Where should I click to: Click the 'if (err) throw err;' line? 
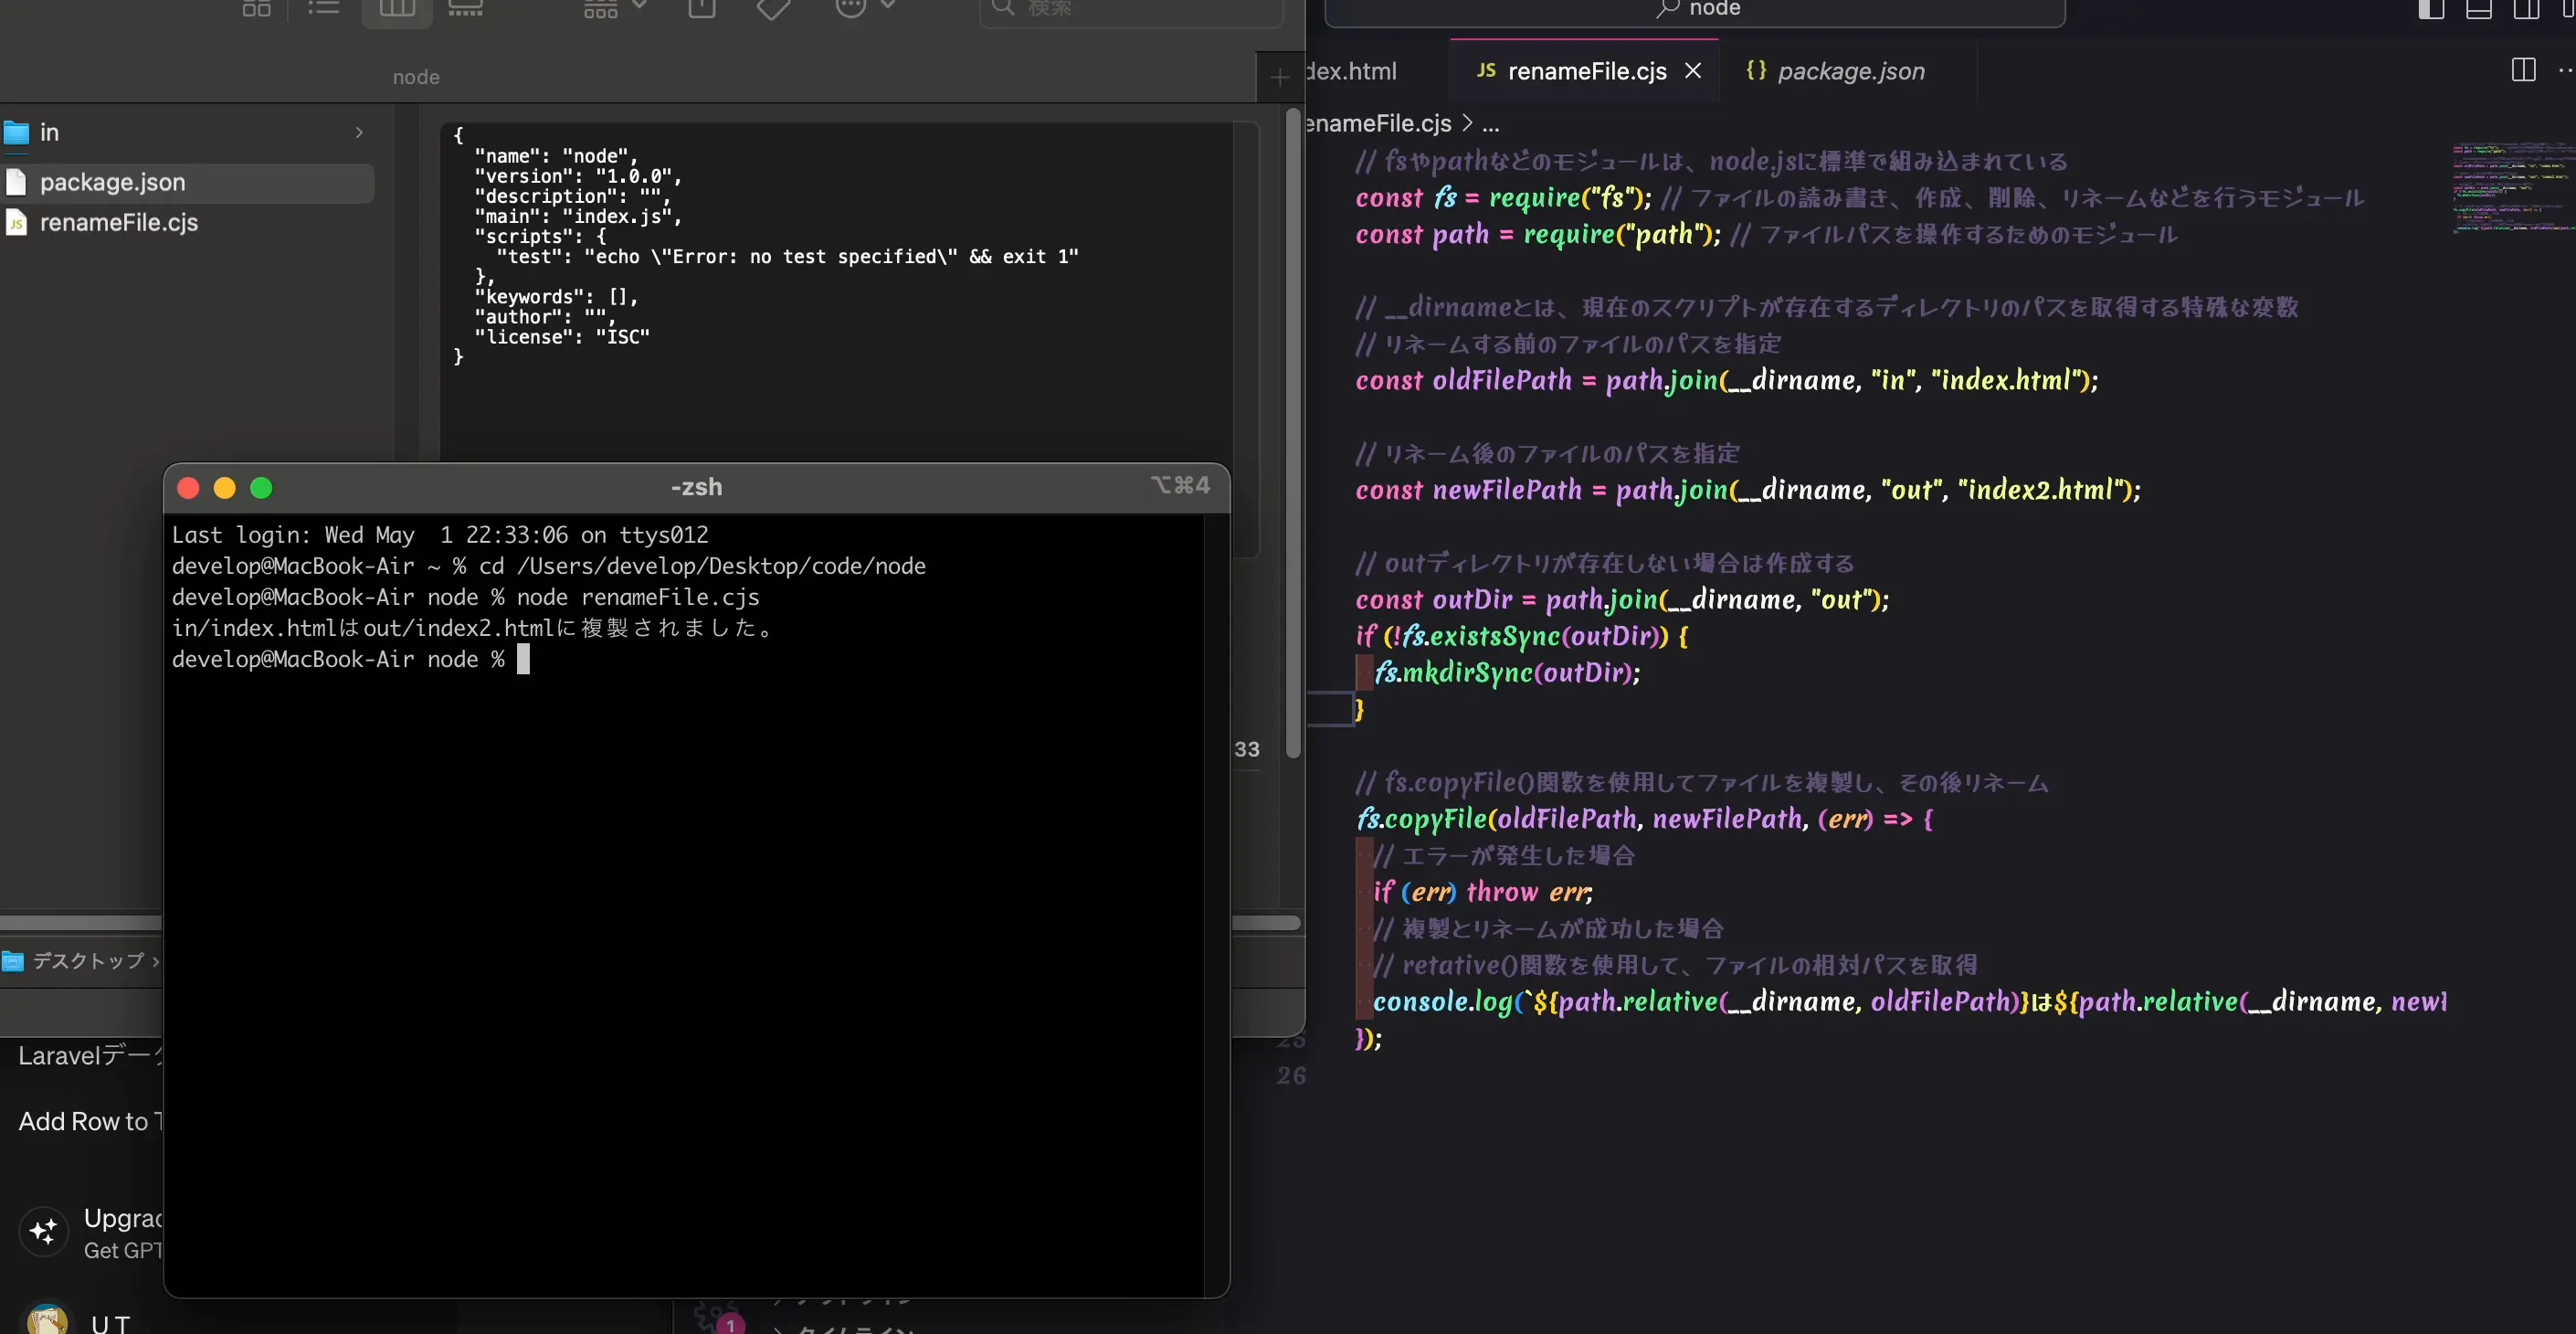click(1483, 892)
